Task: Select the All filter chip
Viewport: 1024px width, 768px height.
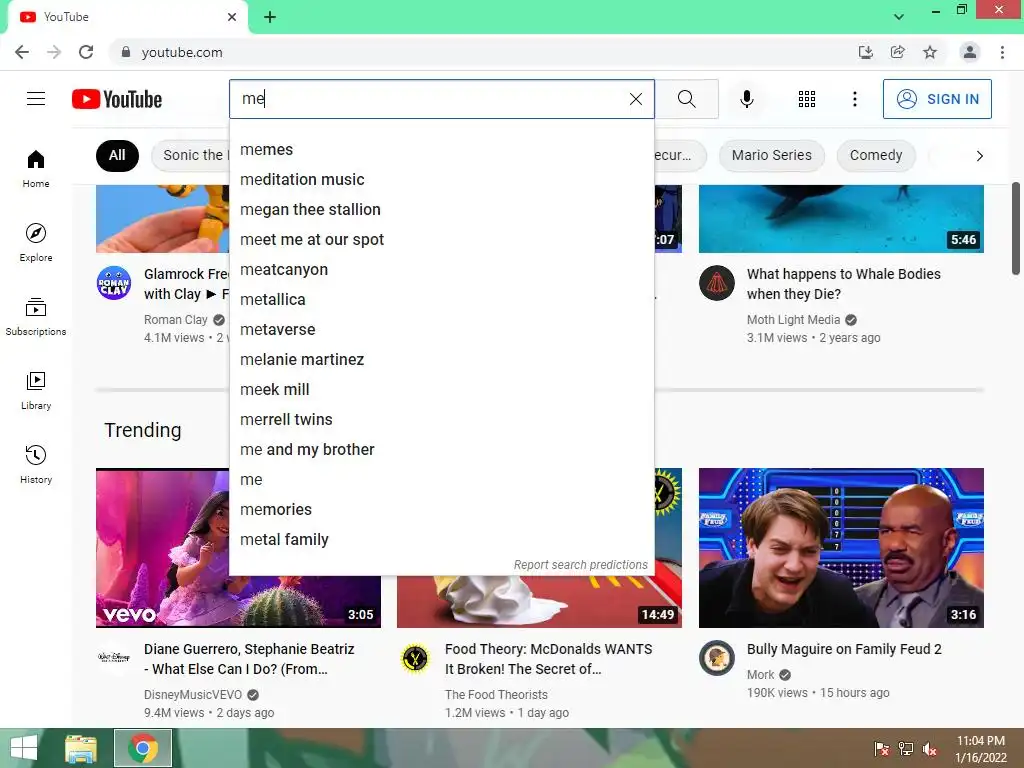Action: [x=118, y=155]
